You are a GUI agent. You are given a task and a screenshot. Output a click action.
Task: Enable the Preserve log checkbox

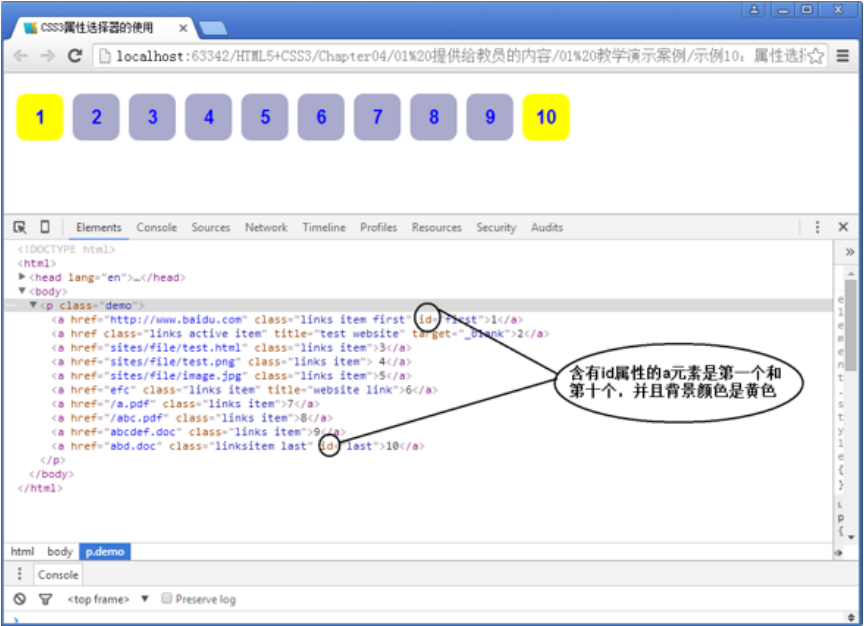pos(166,598)
